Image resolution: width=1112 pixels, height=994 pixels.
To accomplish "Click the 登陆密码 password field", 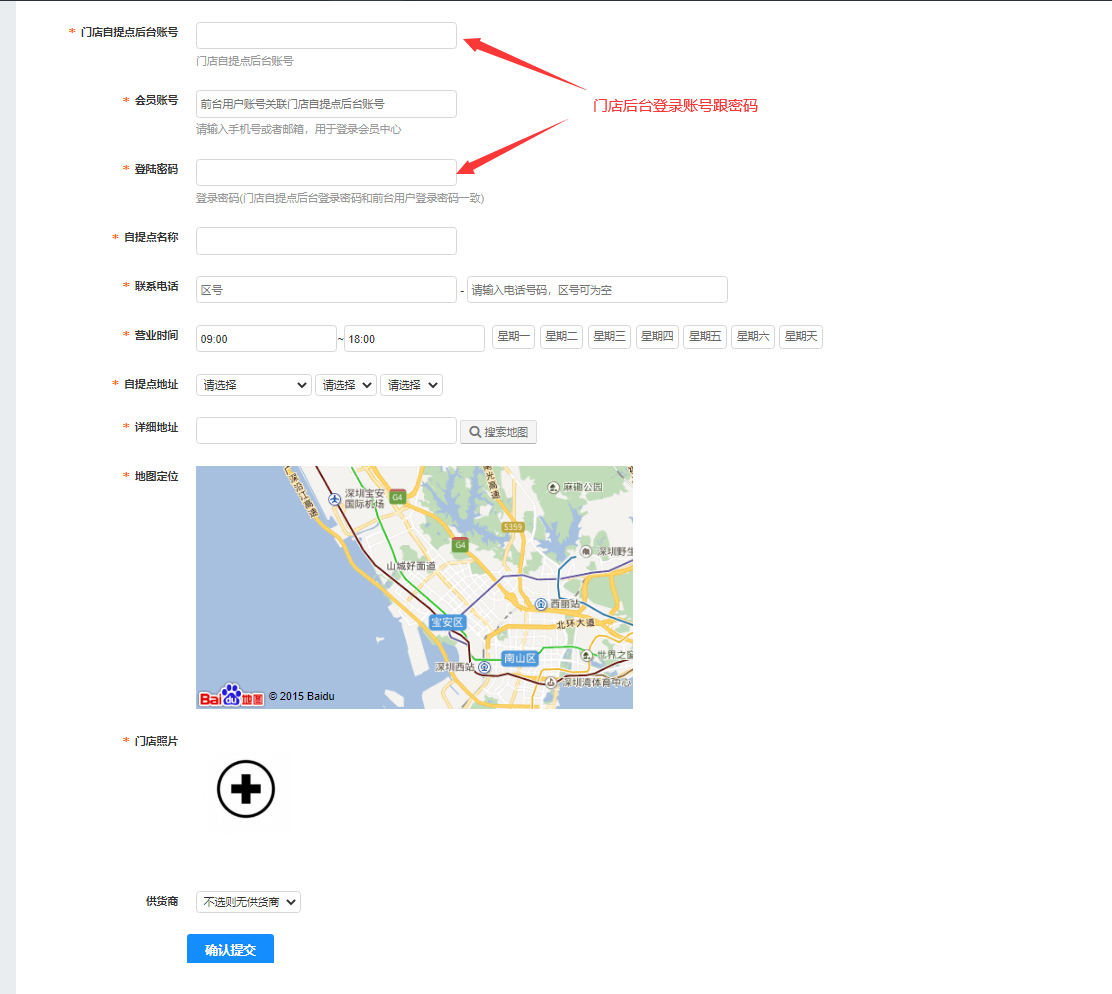I will click(326, 172).
